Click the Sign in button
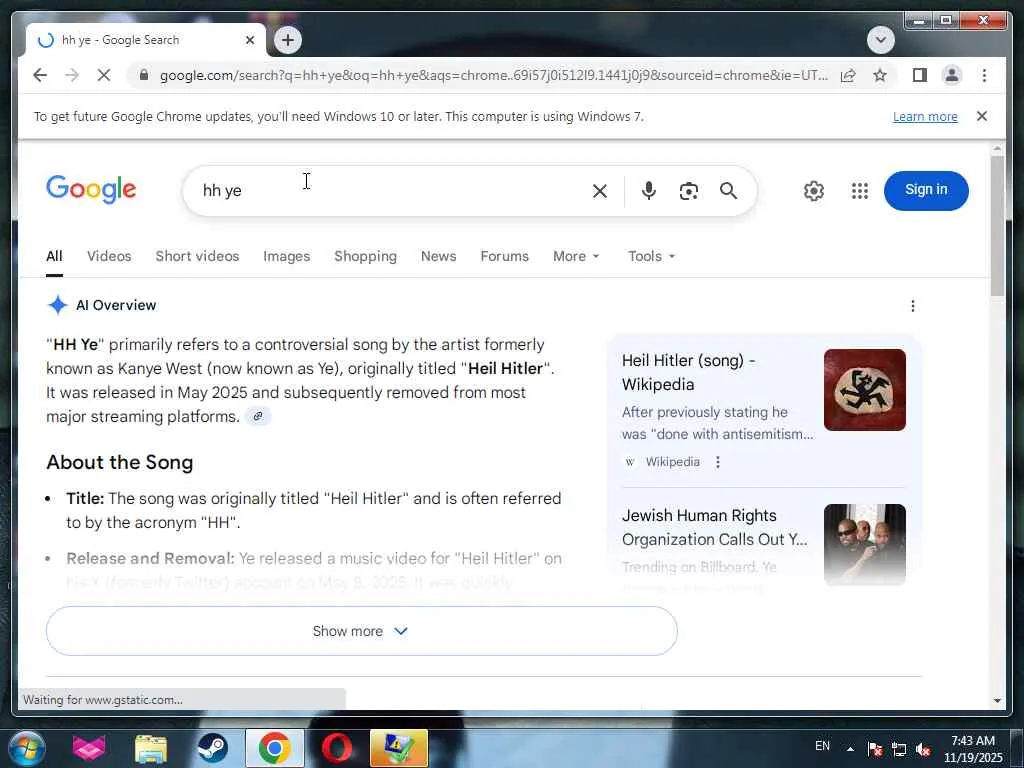Screen dimensions: 1024x768 click(926, 191)
